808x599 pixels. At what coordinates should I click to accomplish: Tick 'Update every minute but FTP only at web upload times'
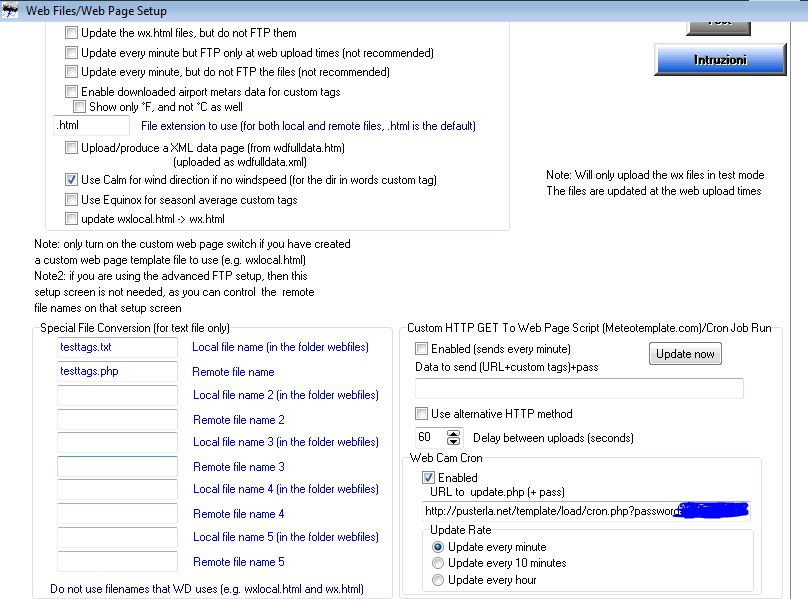[71, 53]
